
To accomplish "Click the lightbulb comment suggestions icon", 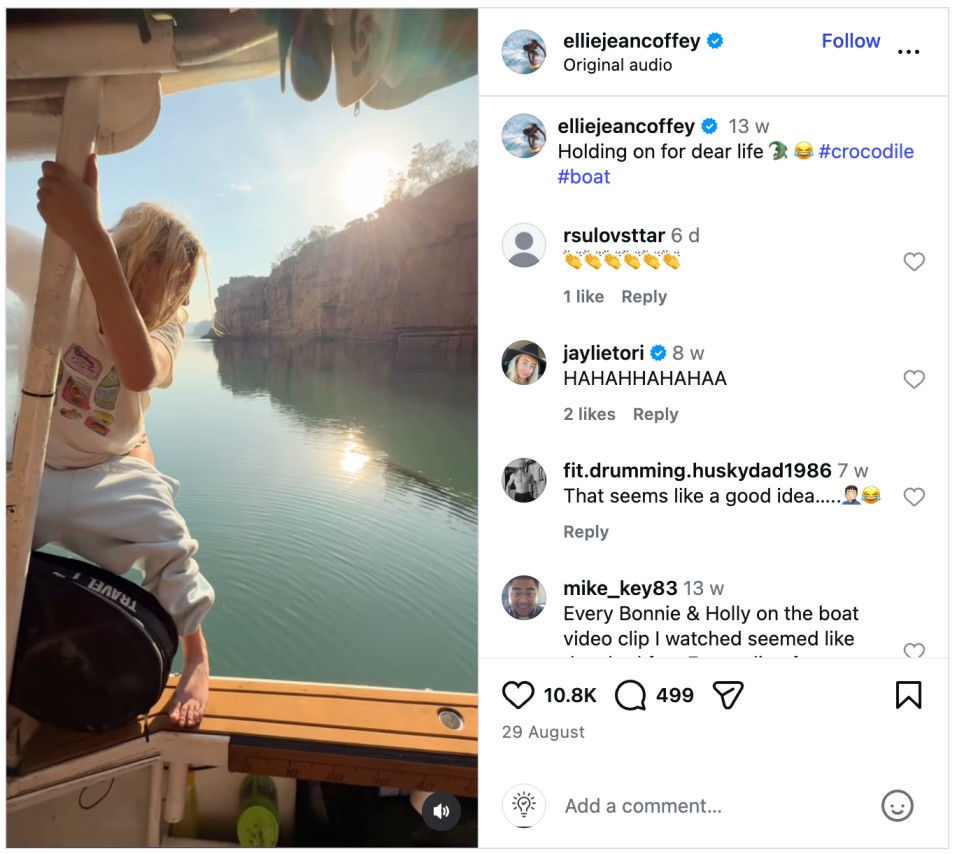I will (x=524, y=806).
